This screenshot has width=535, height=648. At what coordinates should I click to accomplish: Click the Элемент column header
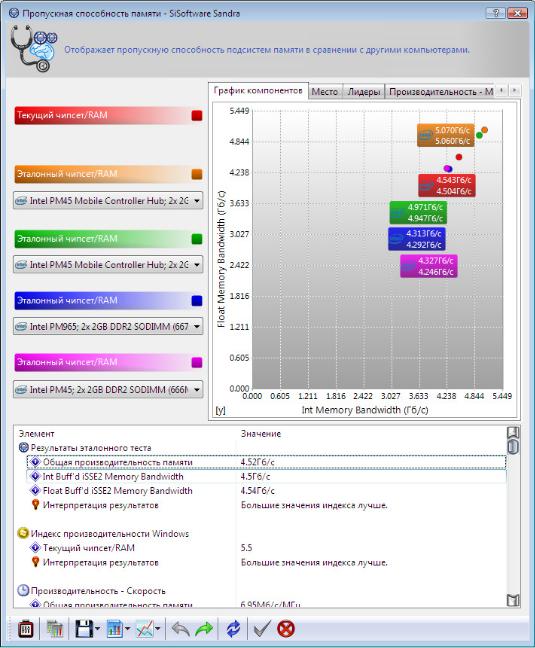(x=36, y=434)
